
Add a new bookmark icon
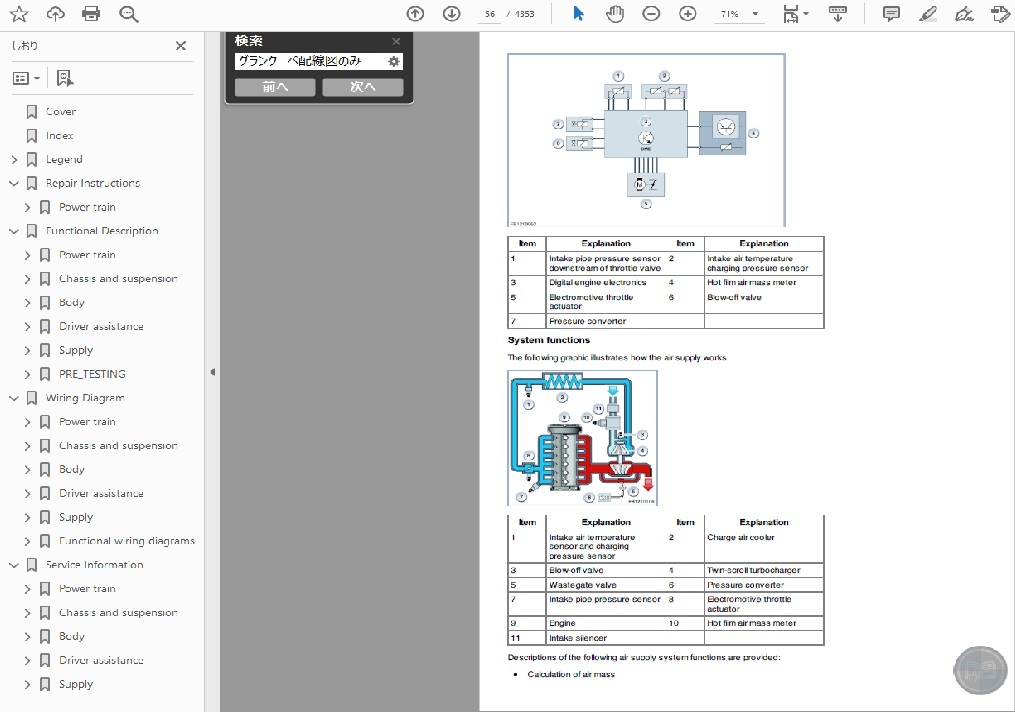(65, 78)
